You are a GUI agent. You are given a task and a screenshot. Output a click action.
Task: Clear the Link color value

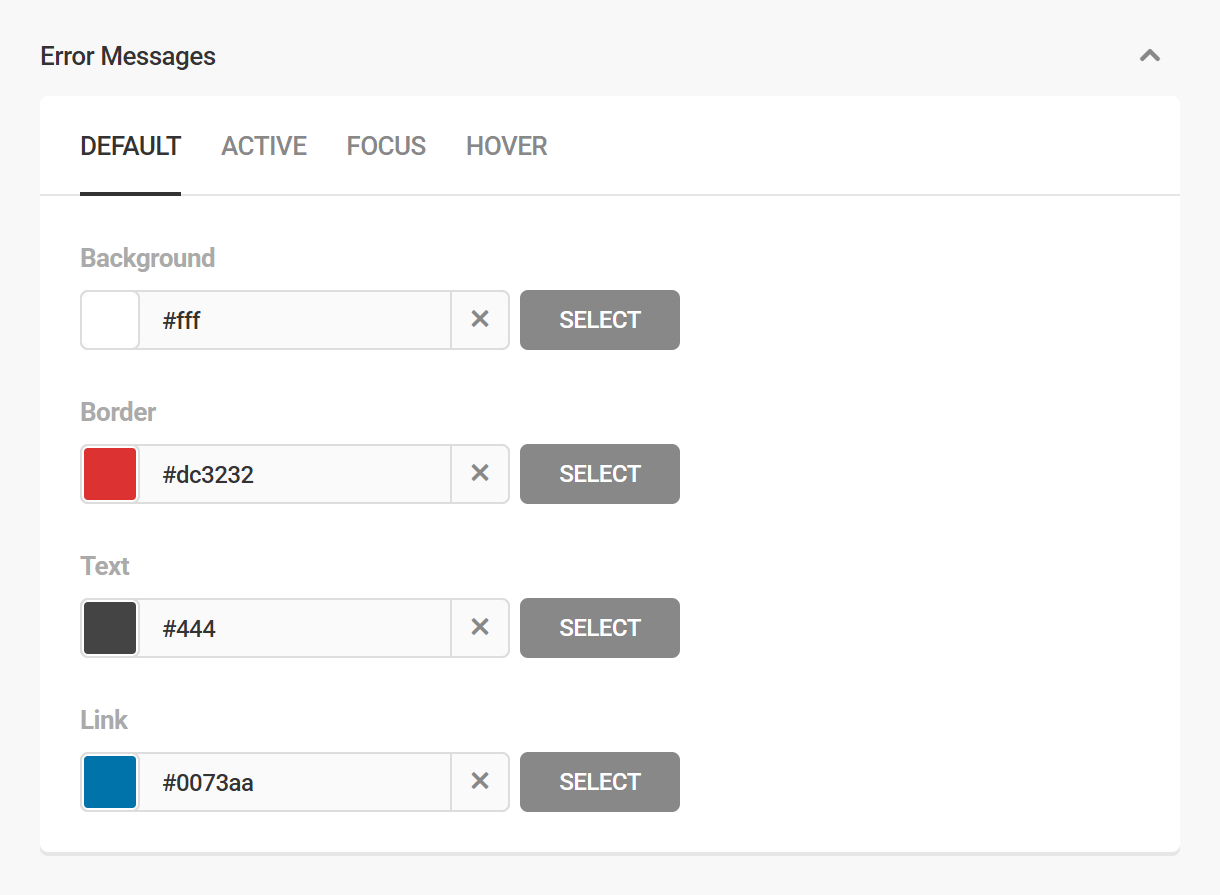pos(480,782)
